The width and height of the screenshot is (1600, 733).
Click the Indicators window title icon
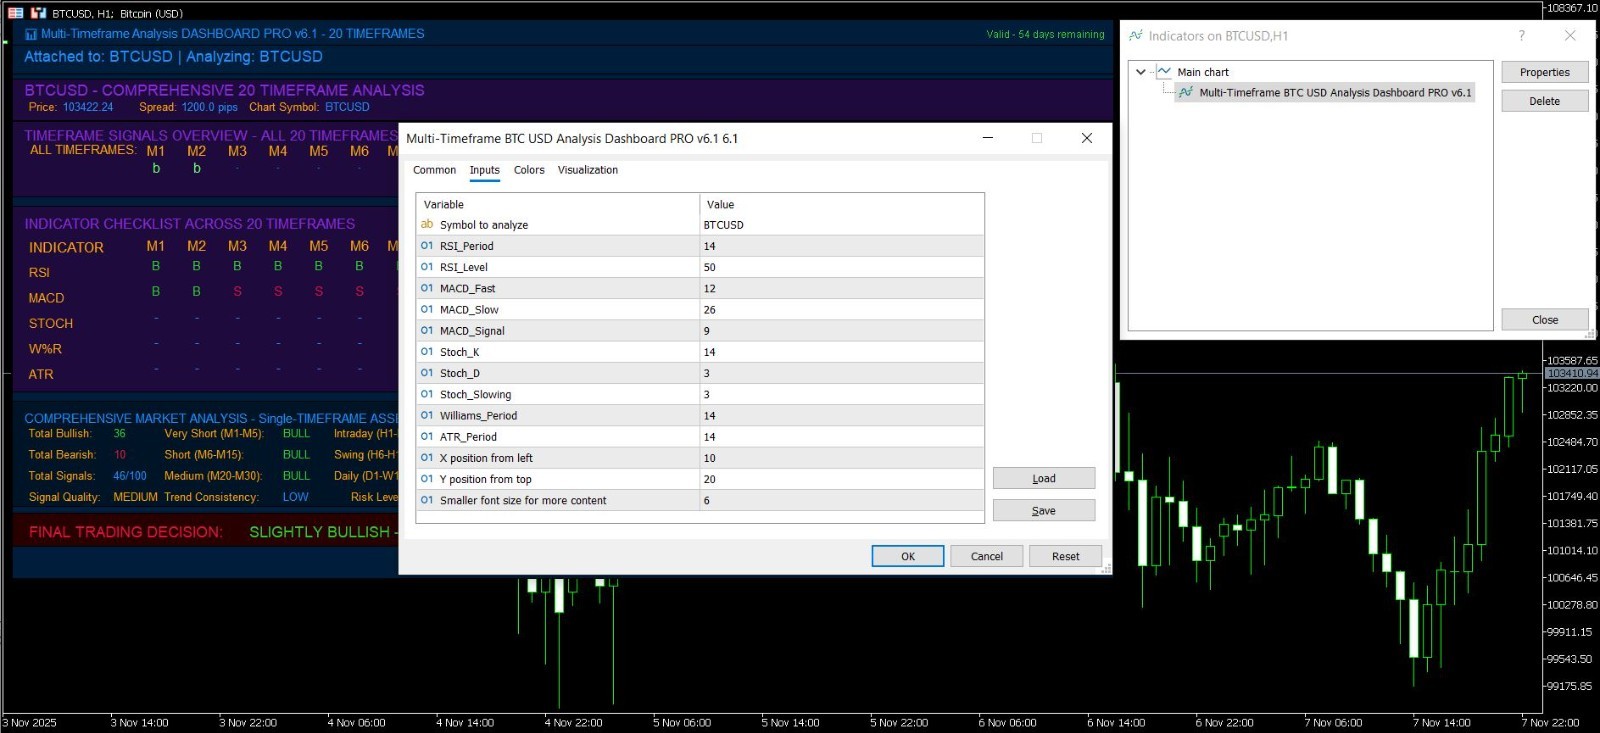pyautogui.click(x=1136, y=35)
